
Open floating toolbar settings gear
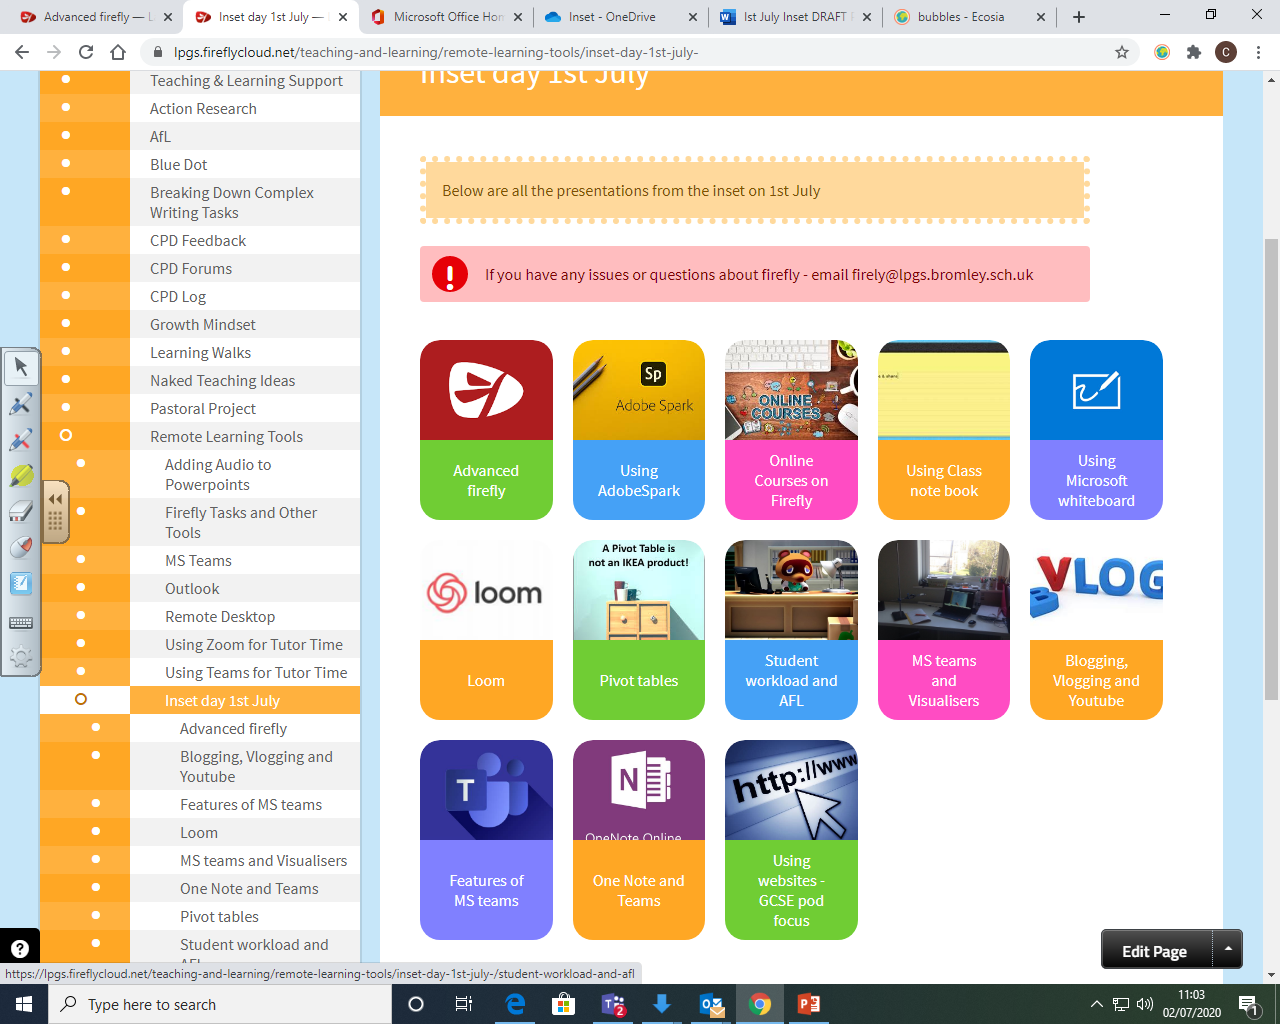pos(21,657)
